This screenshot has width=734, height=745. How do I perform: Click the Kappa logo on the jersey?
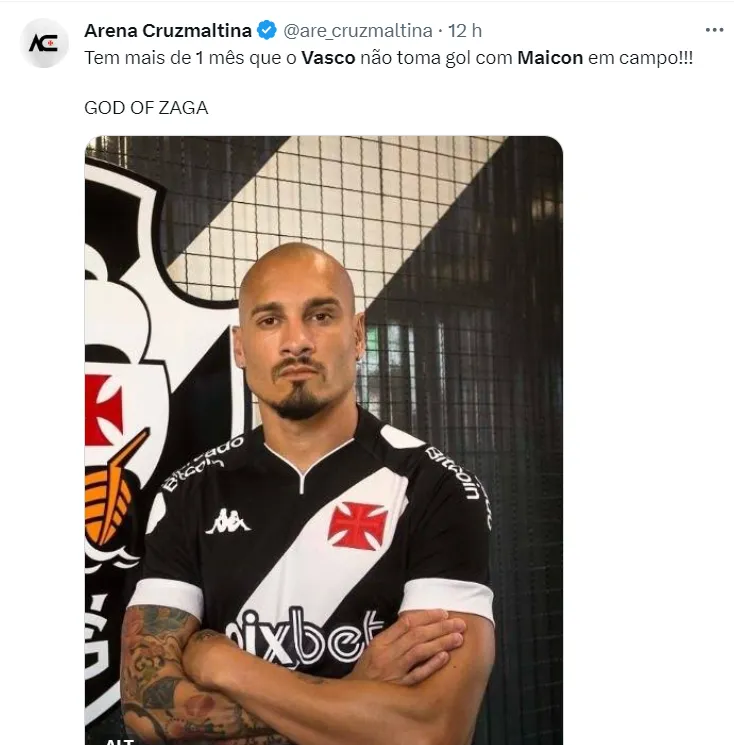(x=228, y=521)
